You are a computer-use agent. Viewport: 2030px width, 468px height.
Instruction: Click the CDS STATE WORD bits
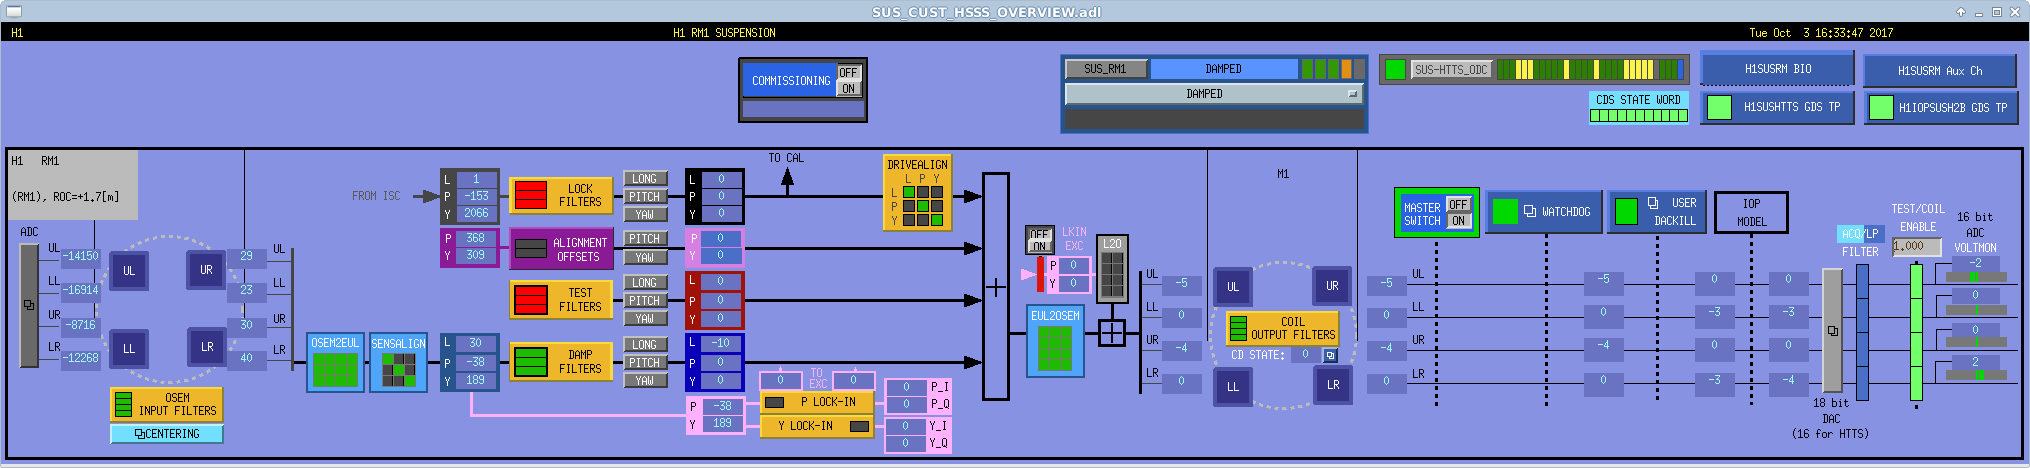point(1639,116)
